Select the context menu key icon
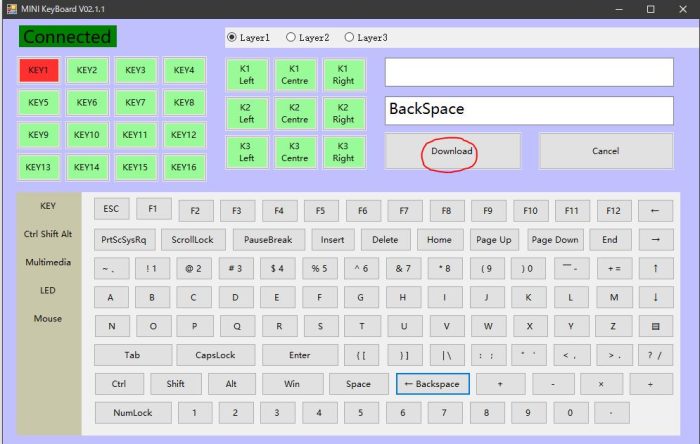Image resolution: width=700 pixels, height=444 pixels. click(x=655, y=326)
